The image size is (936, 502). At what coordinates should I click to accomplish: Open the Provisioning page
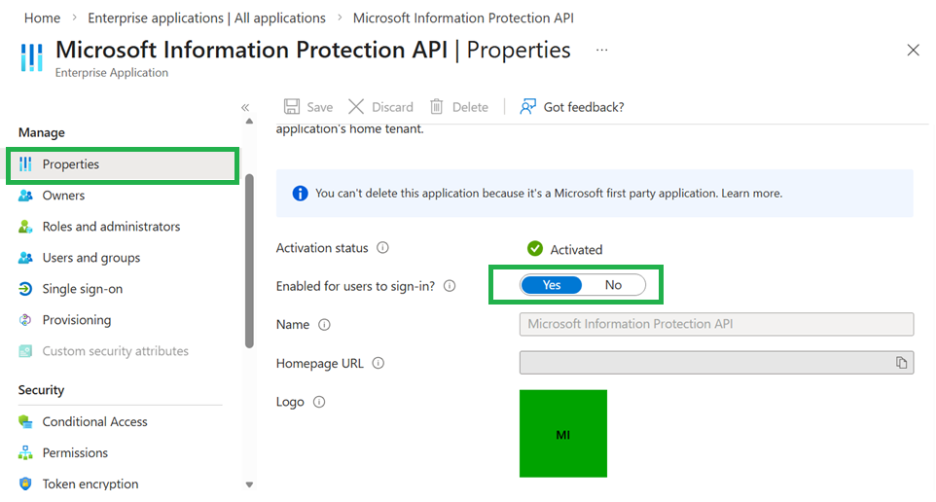[x=76, y=320]
